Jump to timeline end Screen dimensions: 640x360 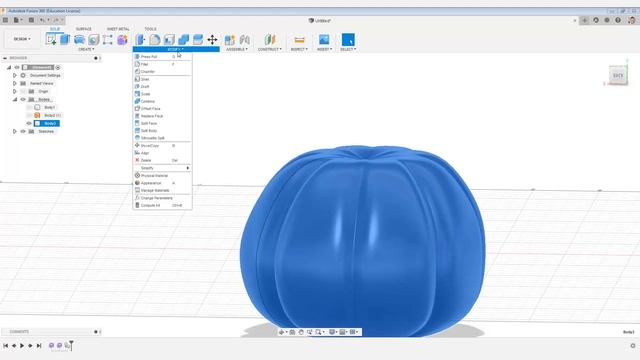click(x=39, y=346)
